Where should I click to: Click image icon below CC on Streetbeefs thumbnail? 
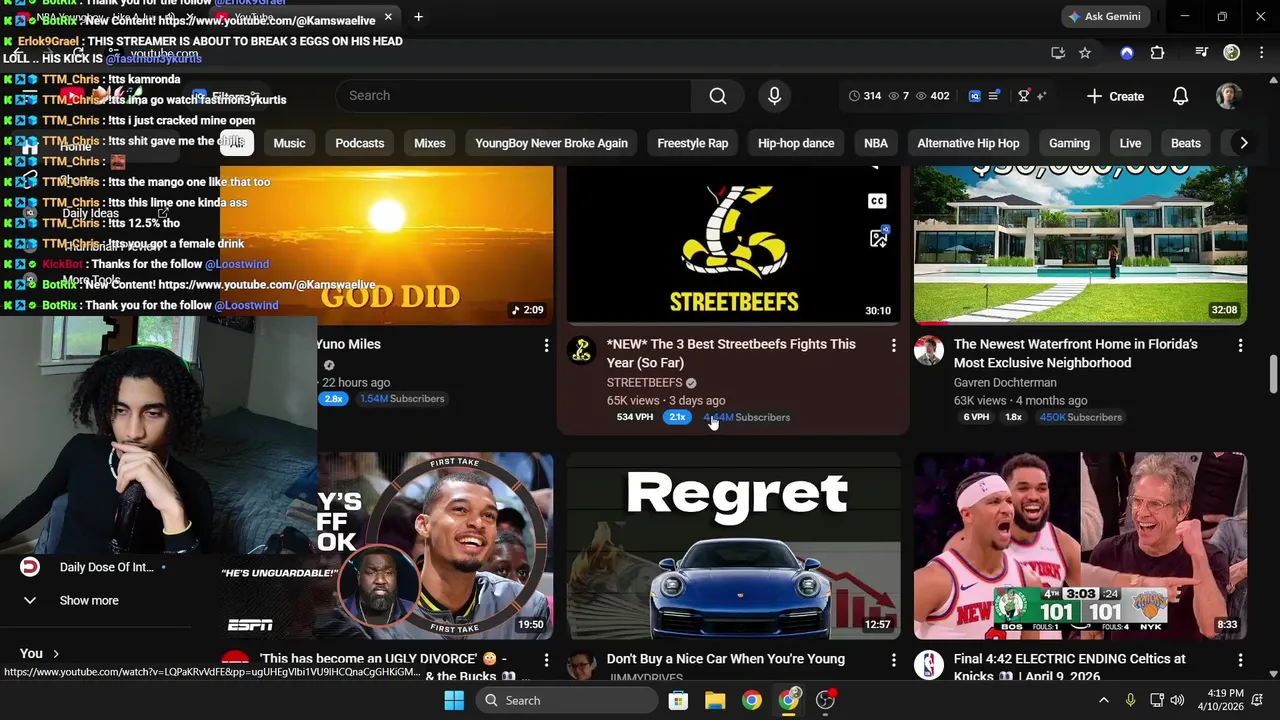878,237
